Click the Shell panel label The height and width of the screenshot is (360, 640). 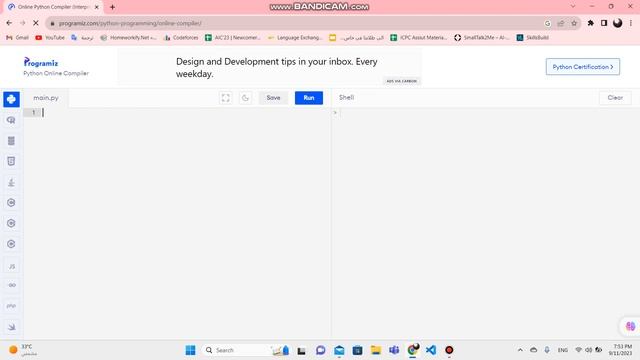(x=346, y=98)
